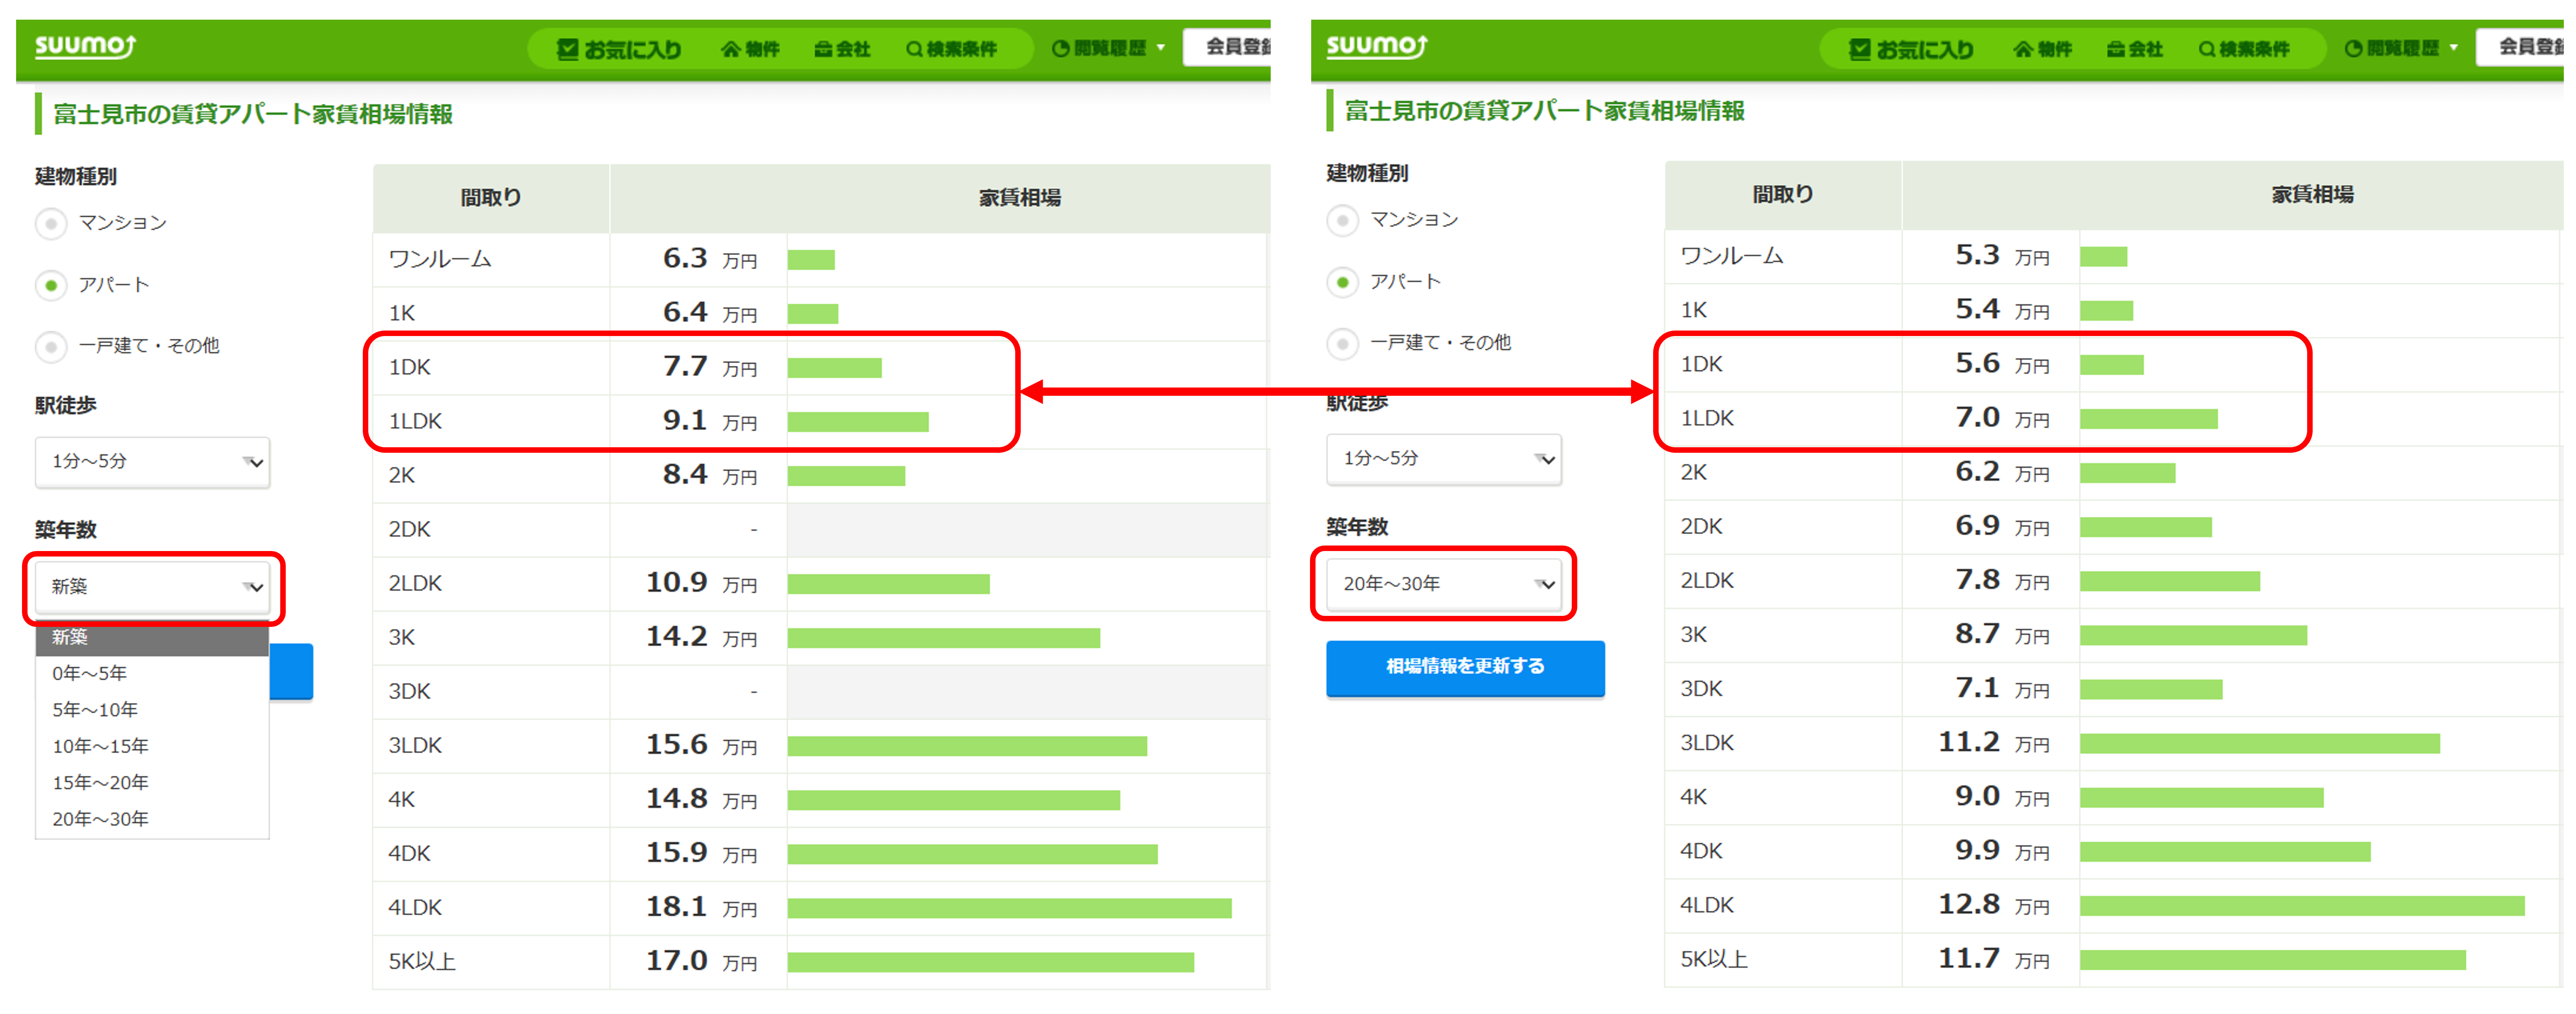Click the 3LDK 11.2 万円 value in the right table
2576x1014 pixels.
(x=1994, y=743)
